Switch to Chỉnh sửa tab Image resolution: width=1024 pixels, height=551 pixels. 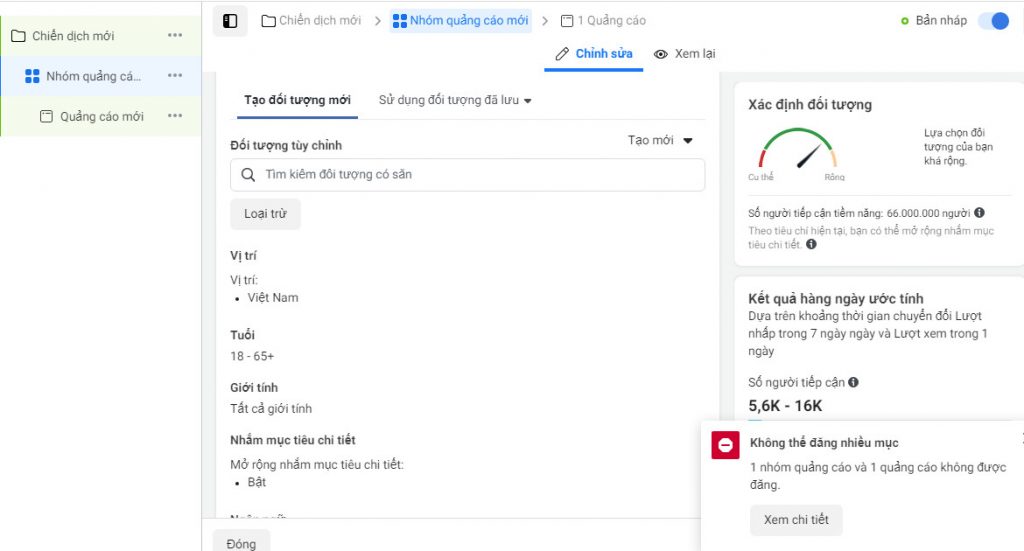(x=594, y=54)
